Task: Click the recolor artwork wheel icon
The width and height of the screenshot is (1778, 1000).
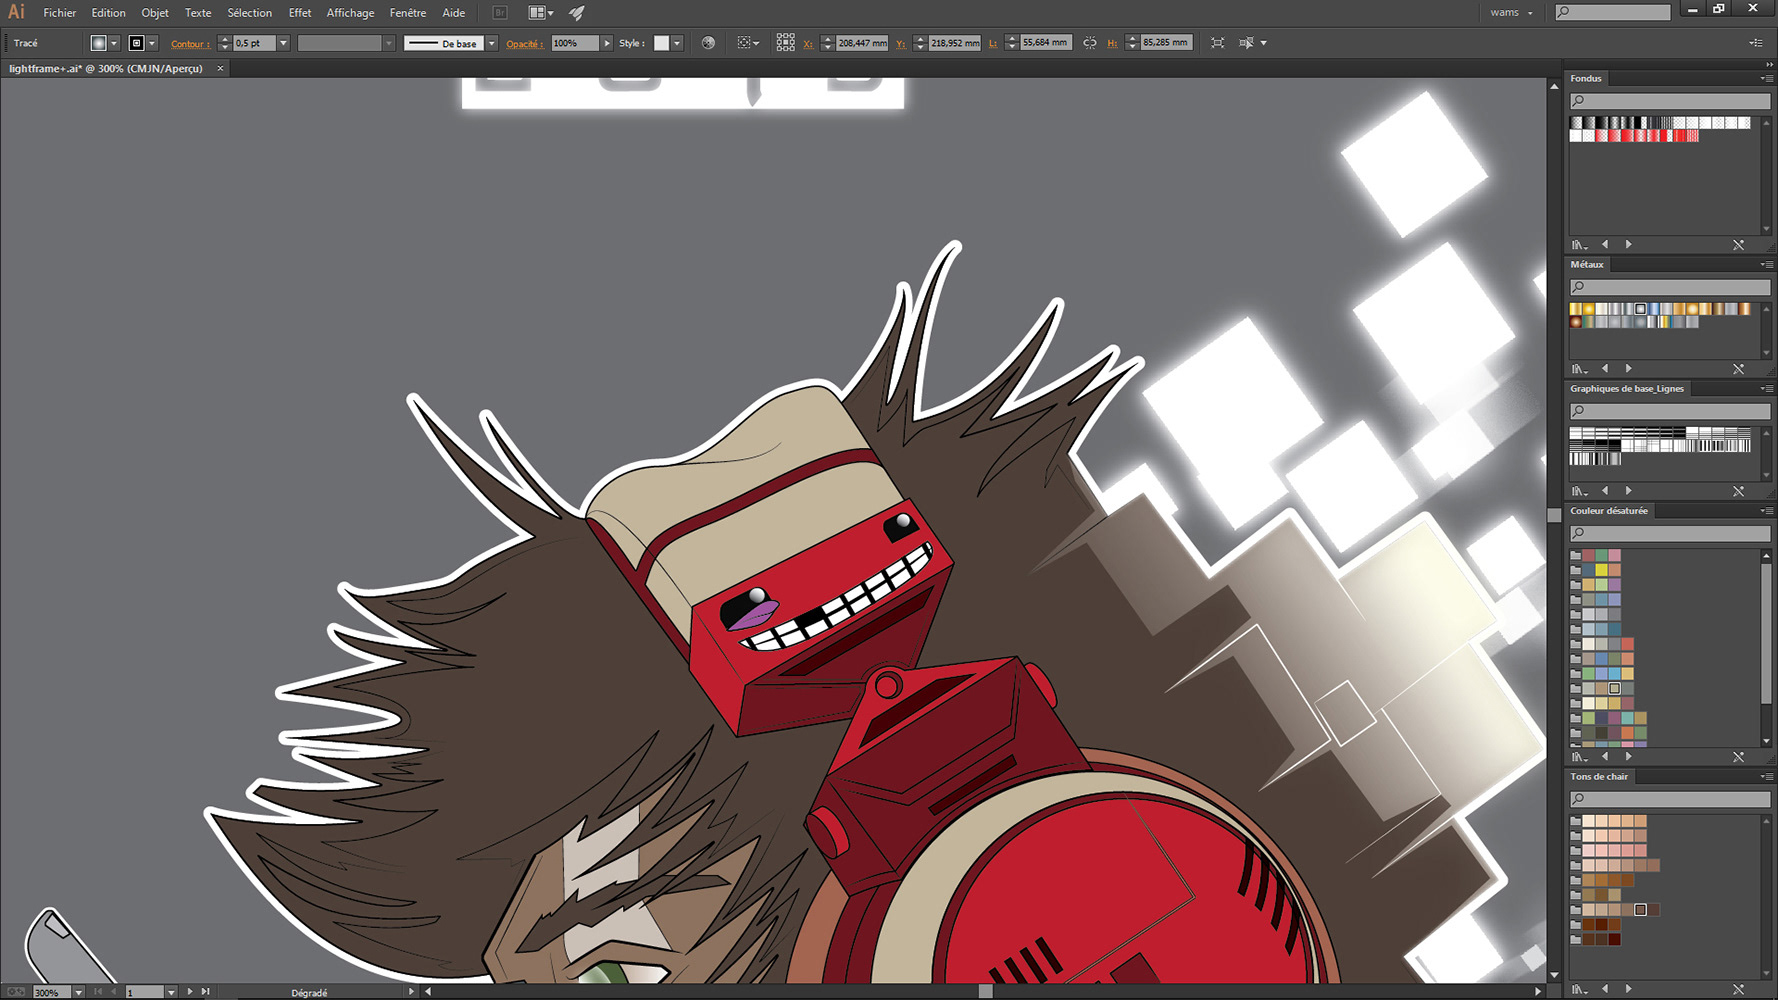Action: tap(708, 43)
